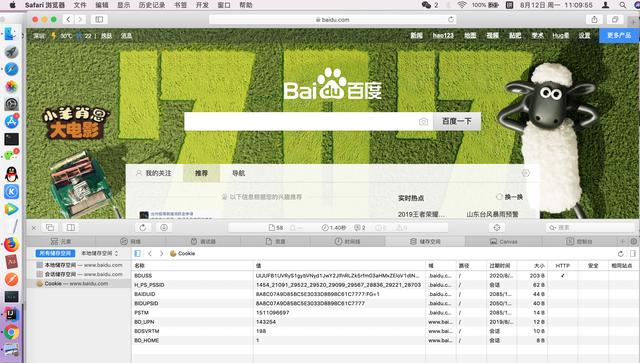
Task: Toggle the inspector navigation sidebar
Action: point(138,254)
